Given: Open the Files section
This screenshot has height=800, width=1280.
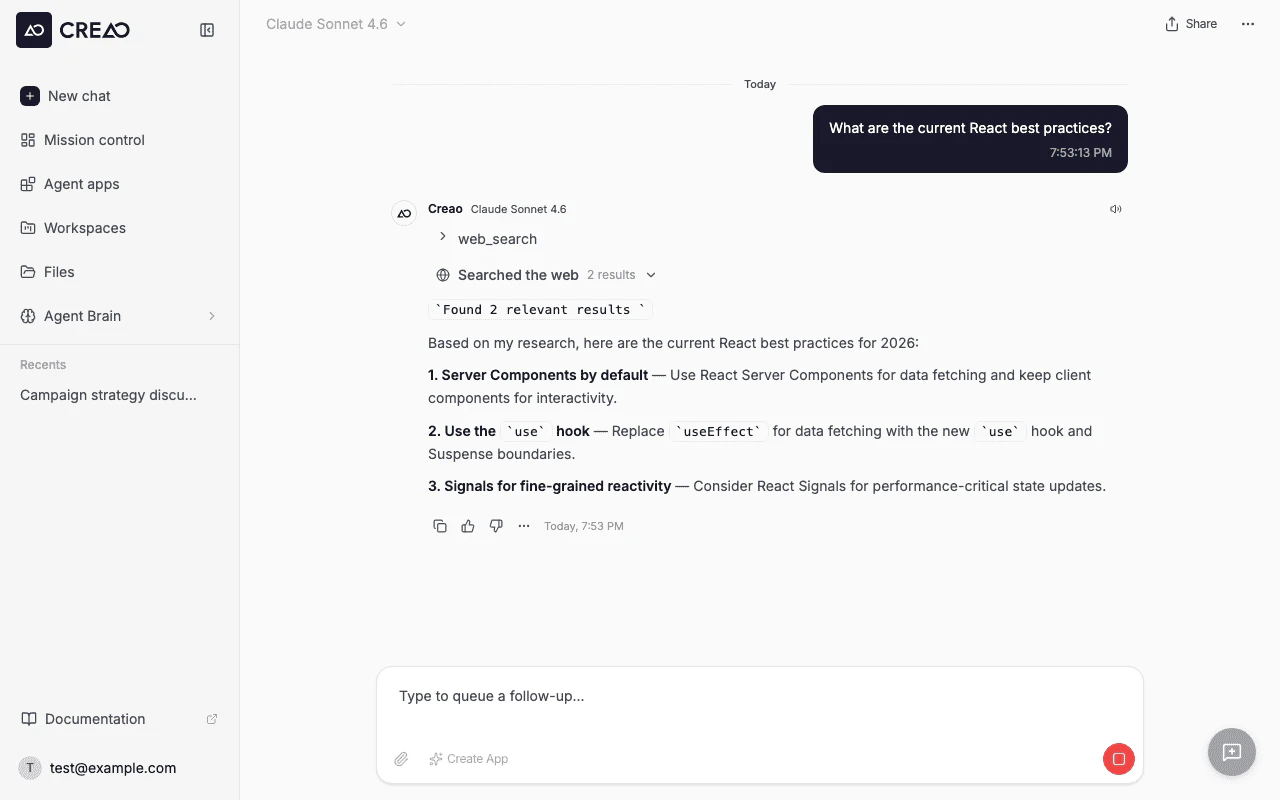Looking at the screenshot, I should tap(60, 272).
